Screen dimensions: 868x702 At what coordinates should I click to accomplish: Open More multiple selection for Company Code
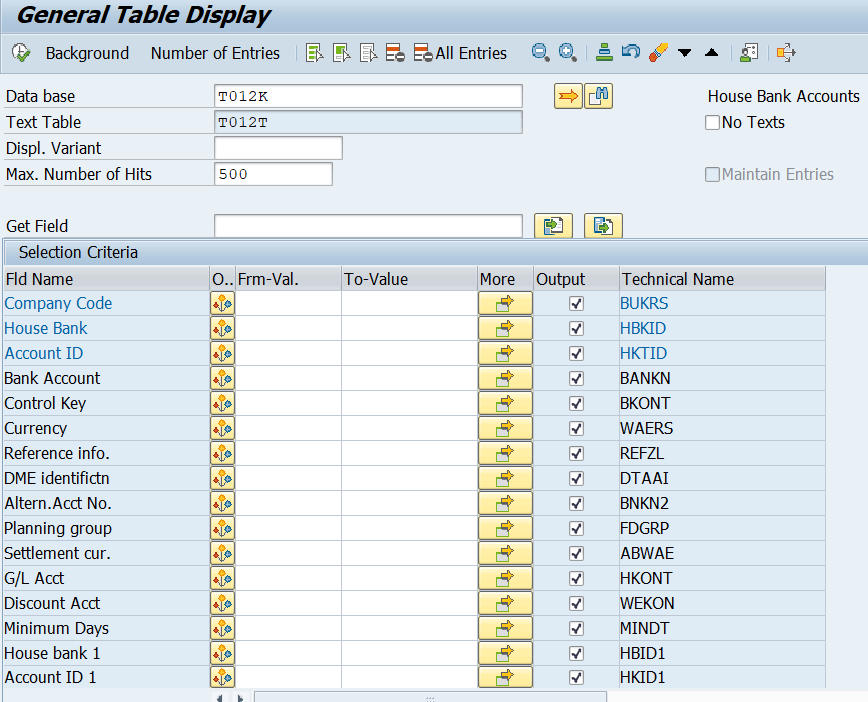(x=505, y=303)
